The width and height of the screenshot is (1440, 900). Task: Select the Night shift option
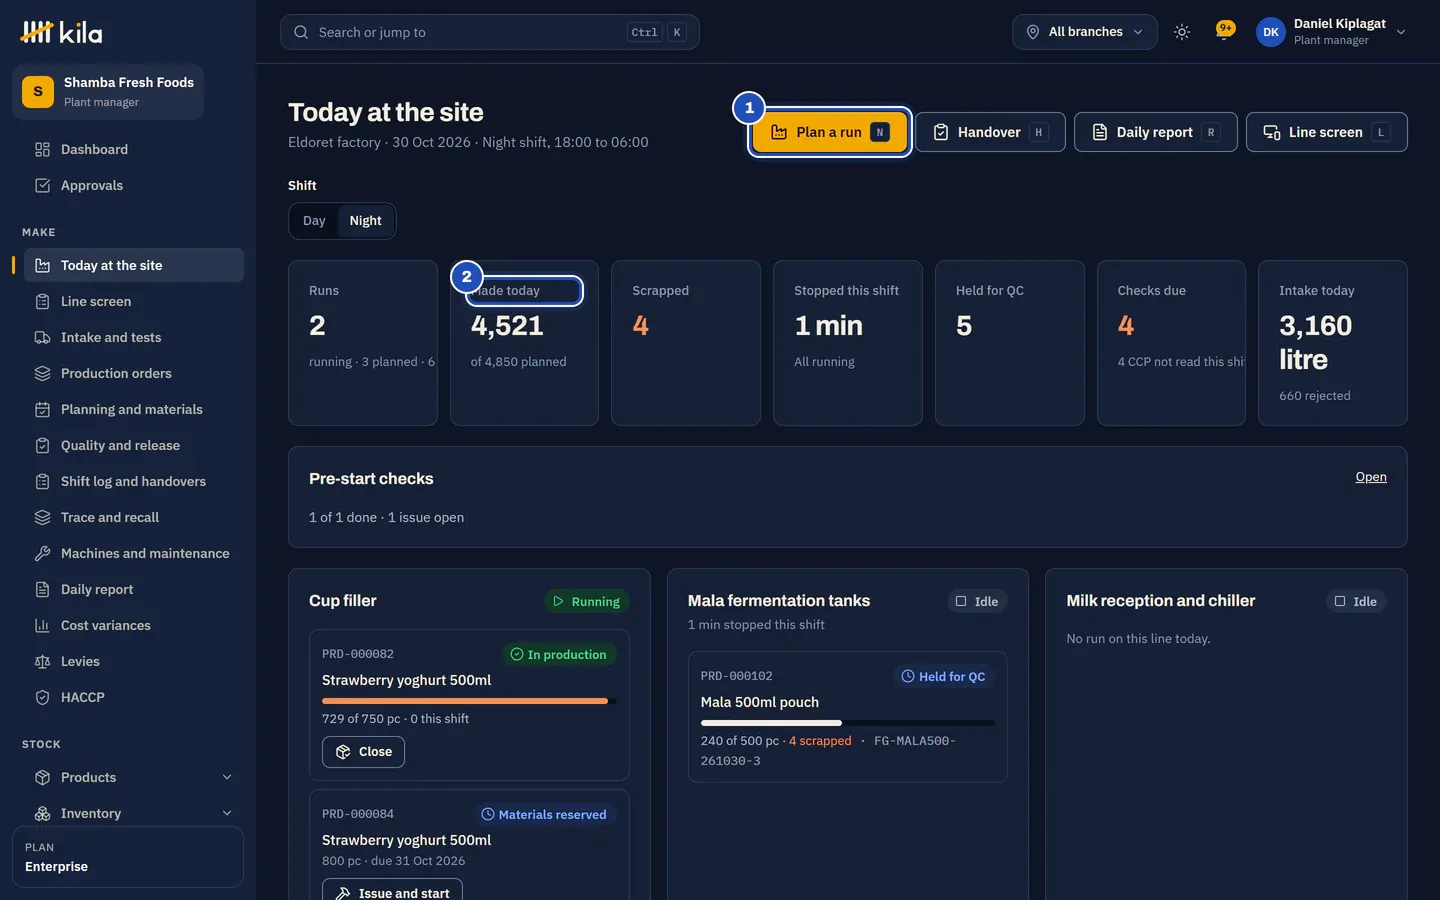coord(365,221)
